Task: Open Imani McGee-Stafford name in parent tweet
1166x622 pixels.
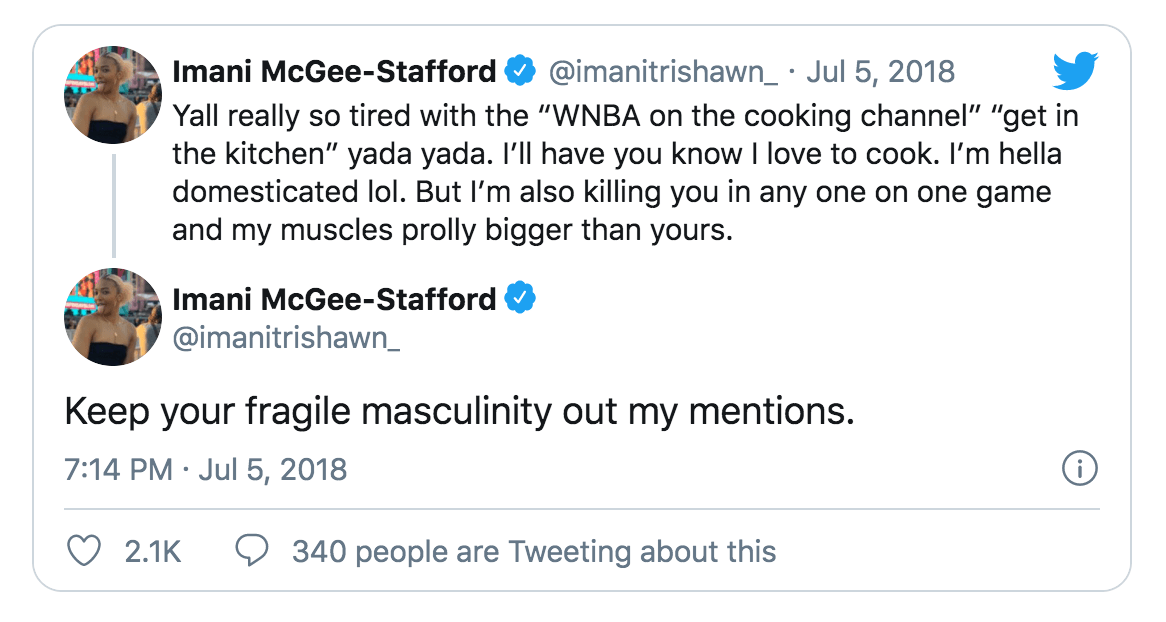Action: [x=334, y=72]
